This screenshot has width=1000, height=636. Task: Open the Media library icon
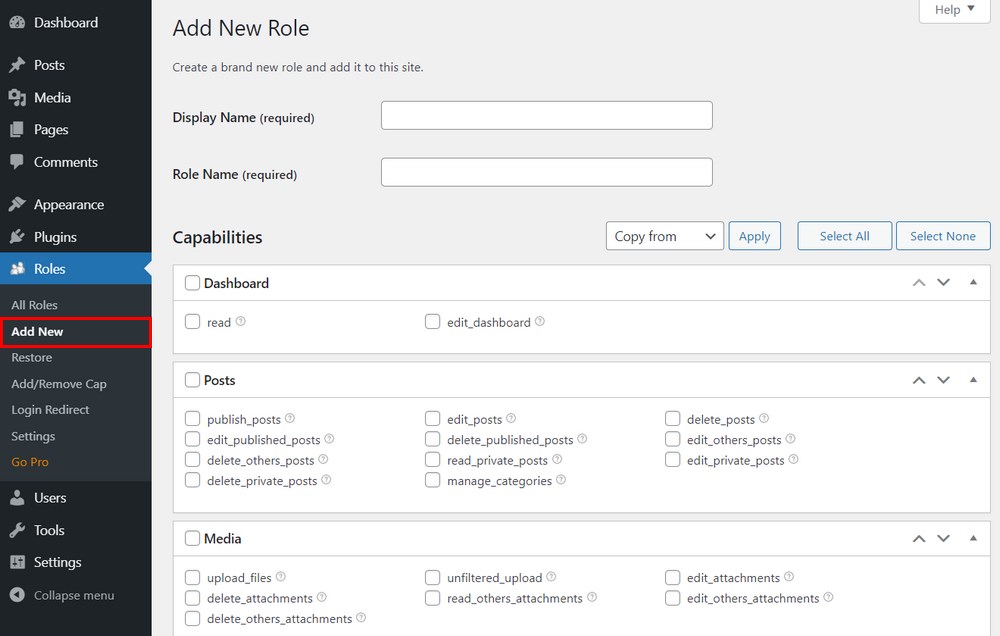click(17, 97)
